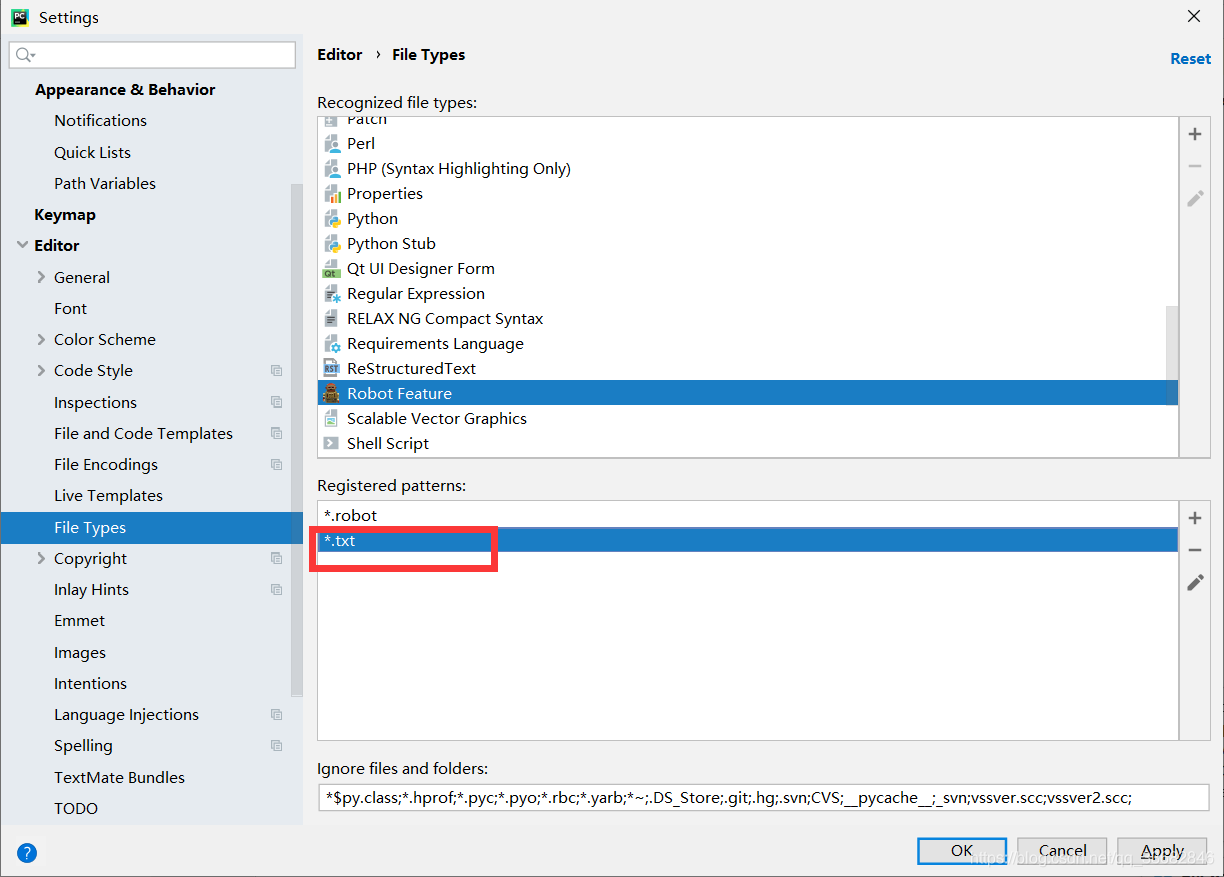Screen dimensions: 1224x877
Task: Click the Ignore files and folders field
Action: (763, 797)
